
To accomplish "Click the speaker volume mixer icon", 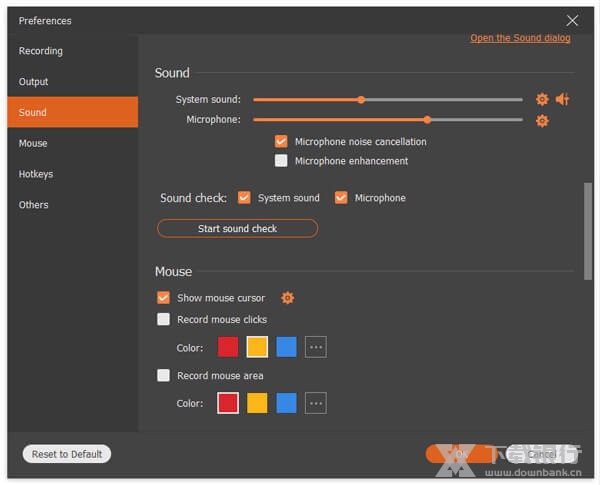I will coord(563,99).
